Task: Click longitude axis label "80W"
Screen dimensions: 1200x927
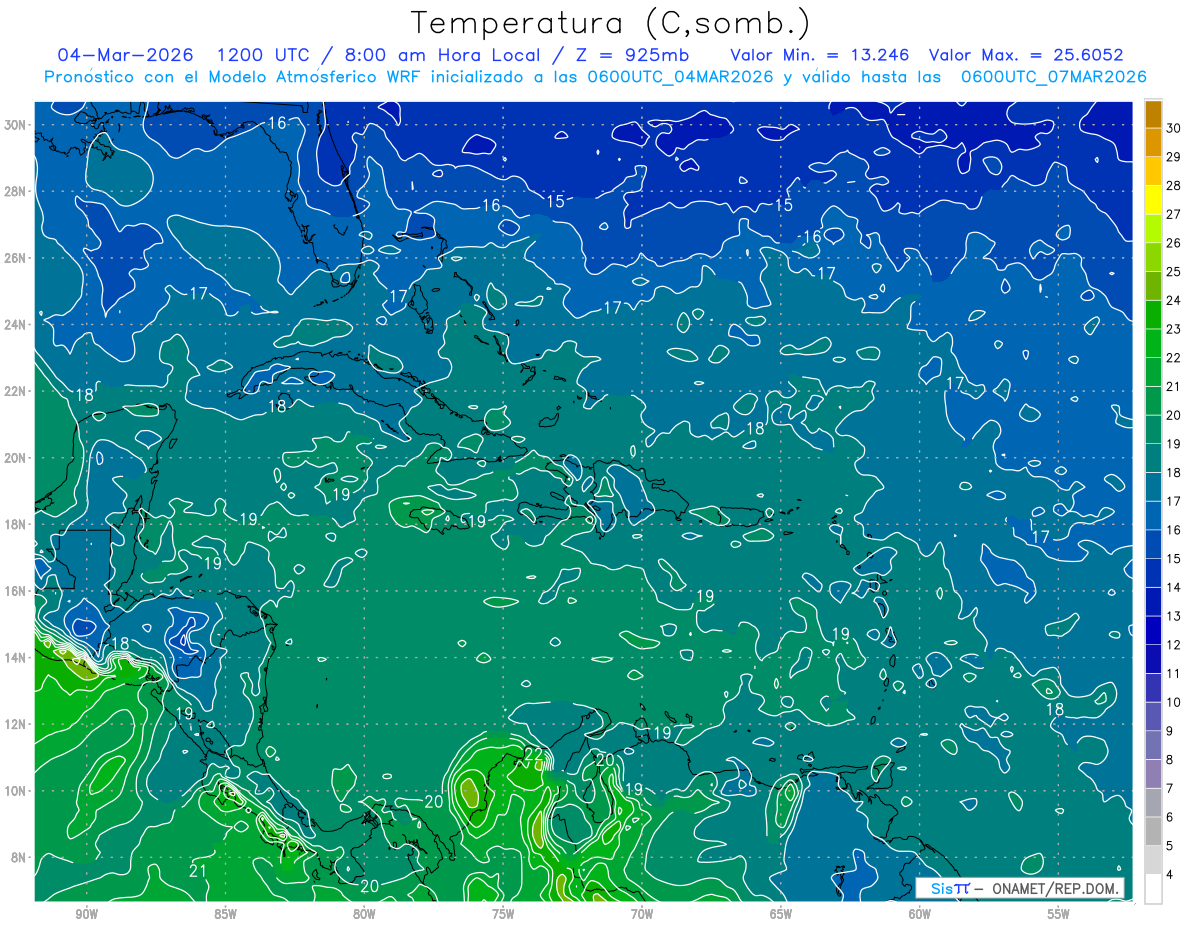Action: [x=364, y=914]
